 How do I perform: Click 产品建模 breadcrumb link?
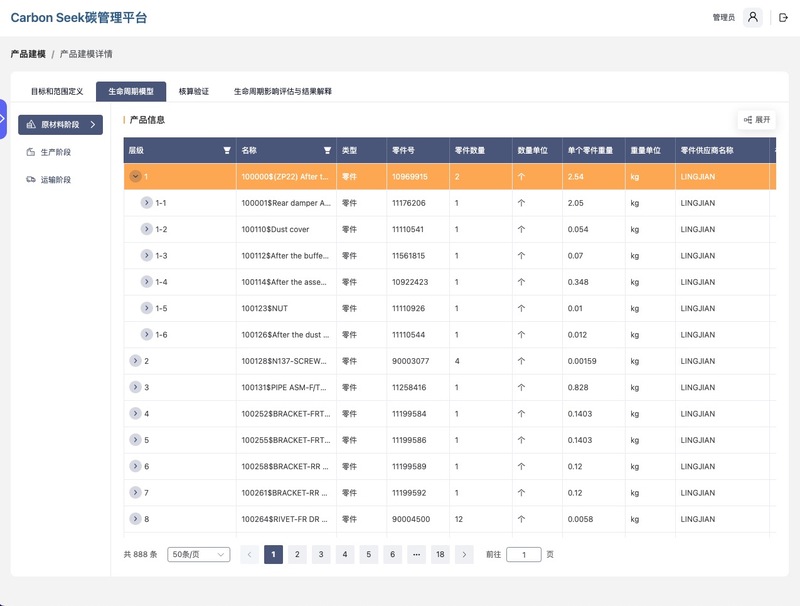[28, 54]
